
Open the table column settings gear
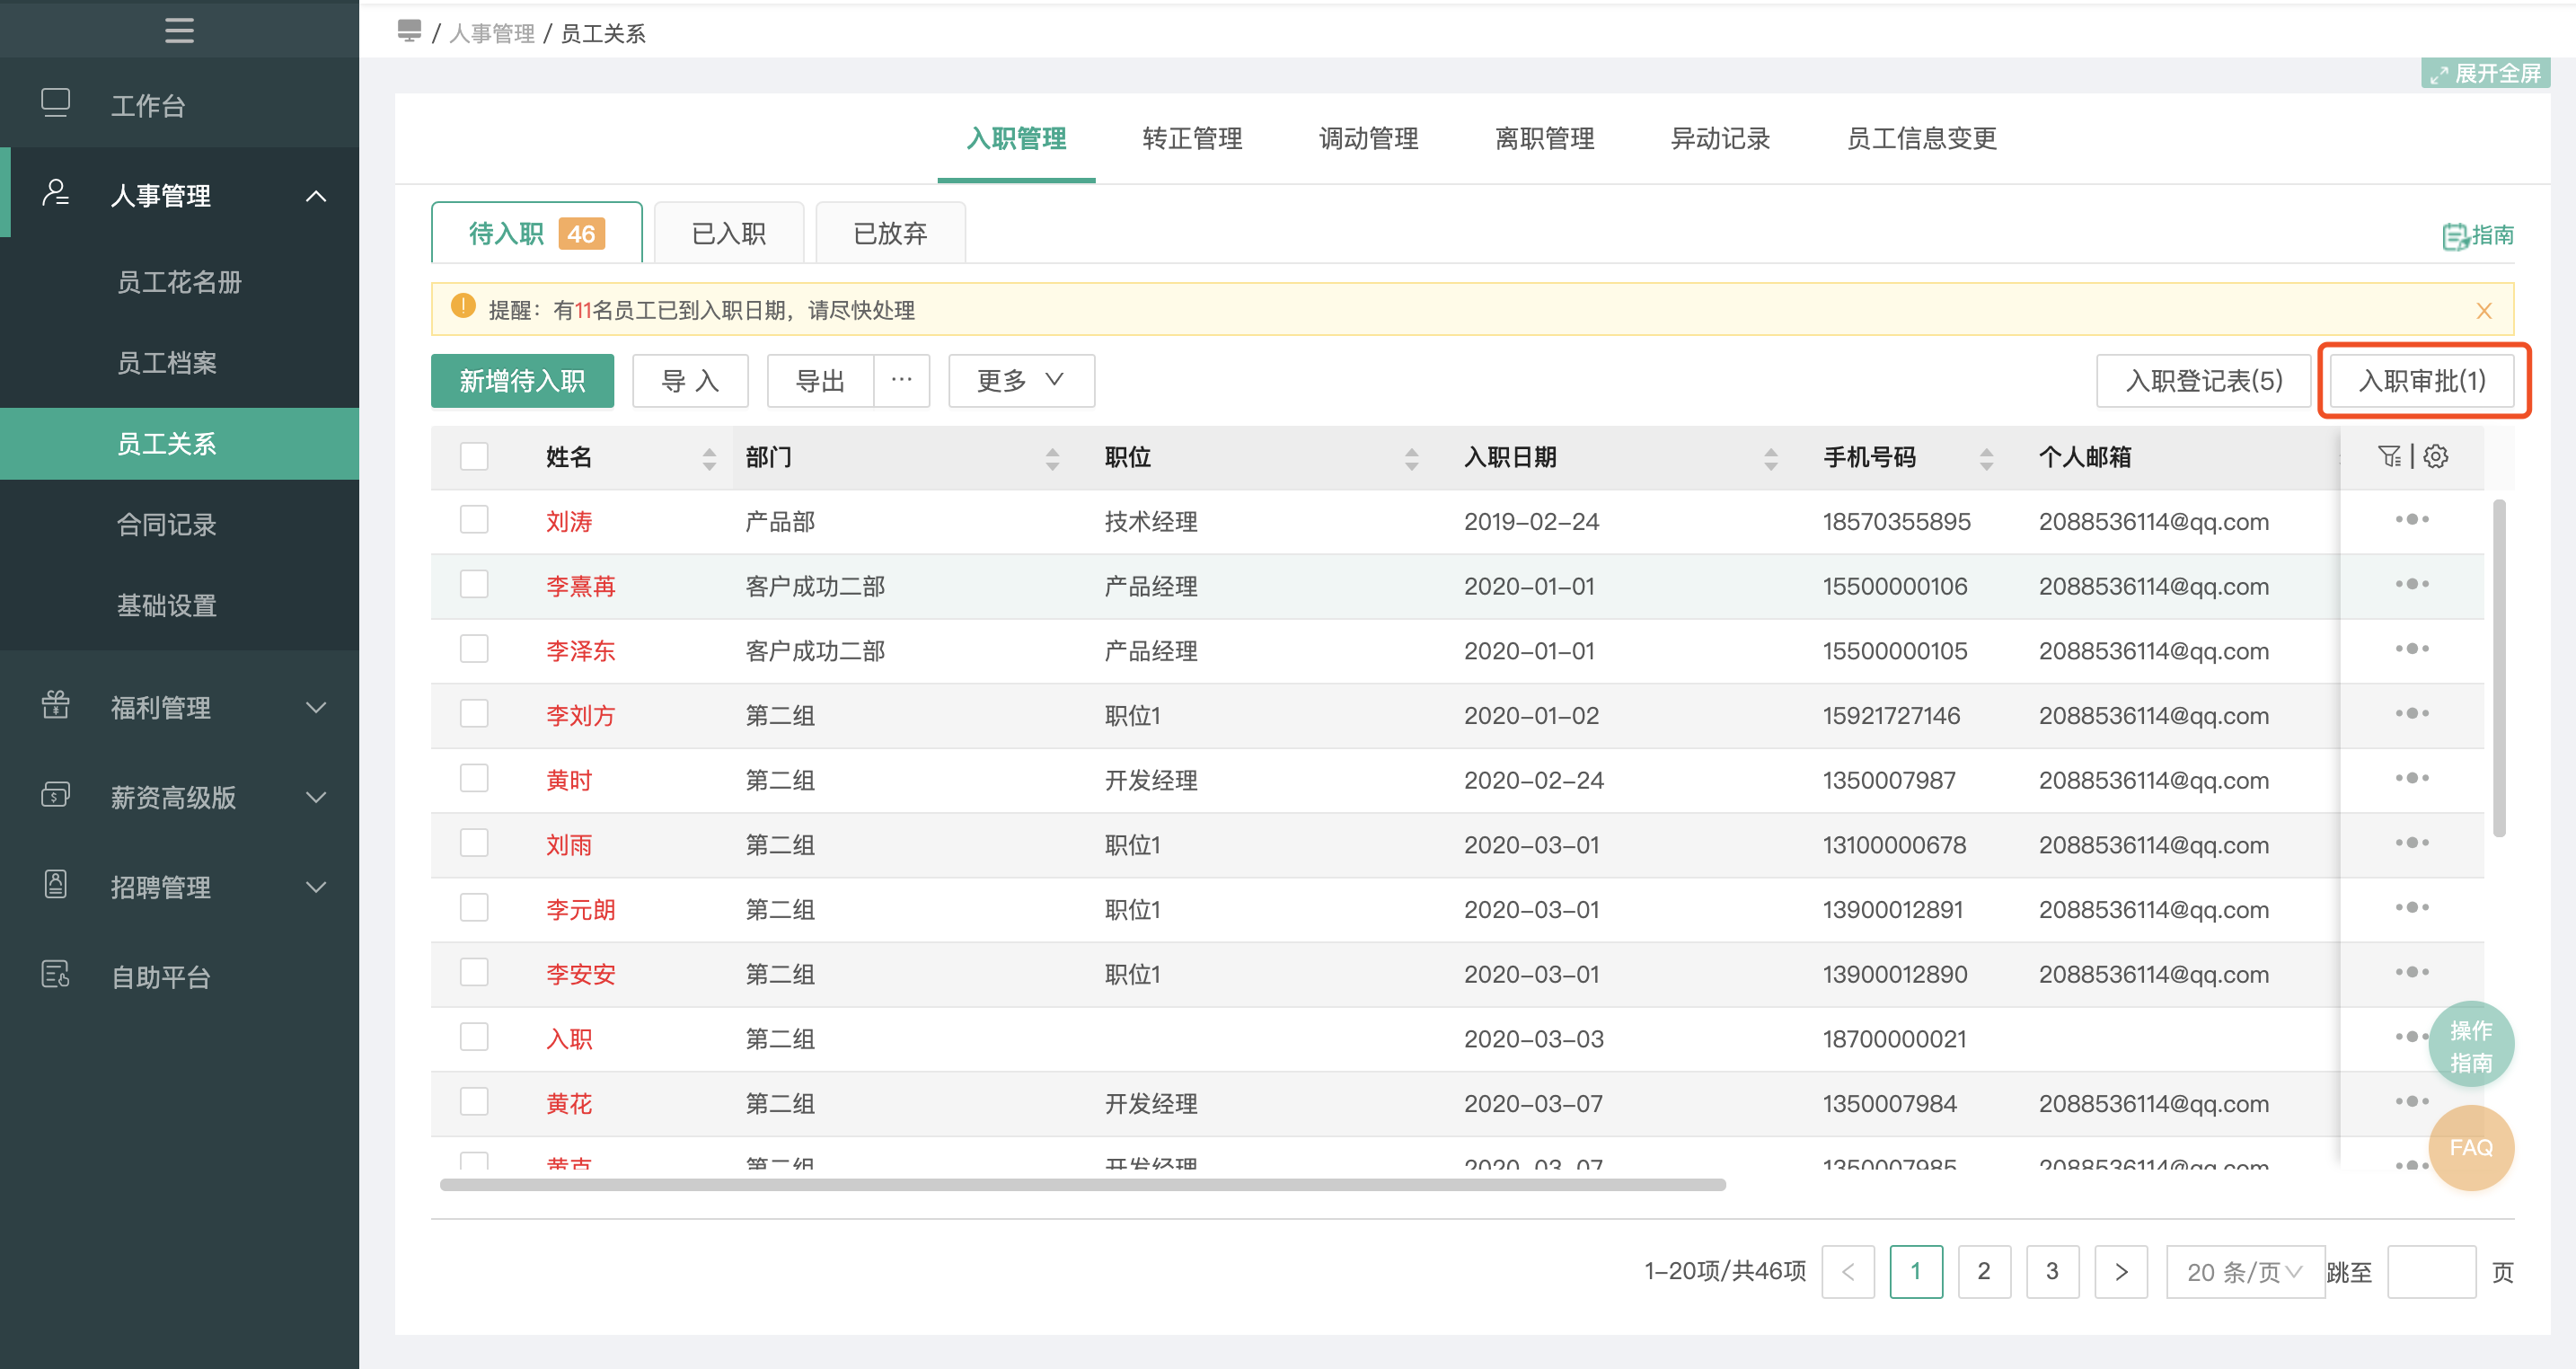click(x=2436, y=457)
